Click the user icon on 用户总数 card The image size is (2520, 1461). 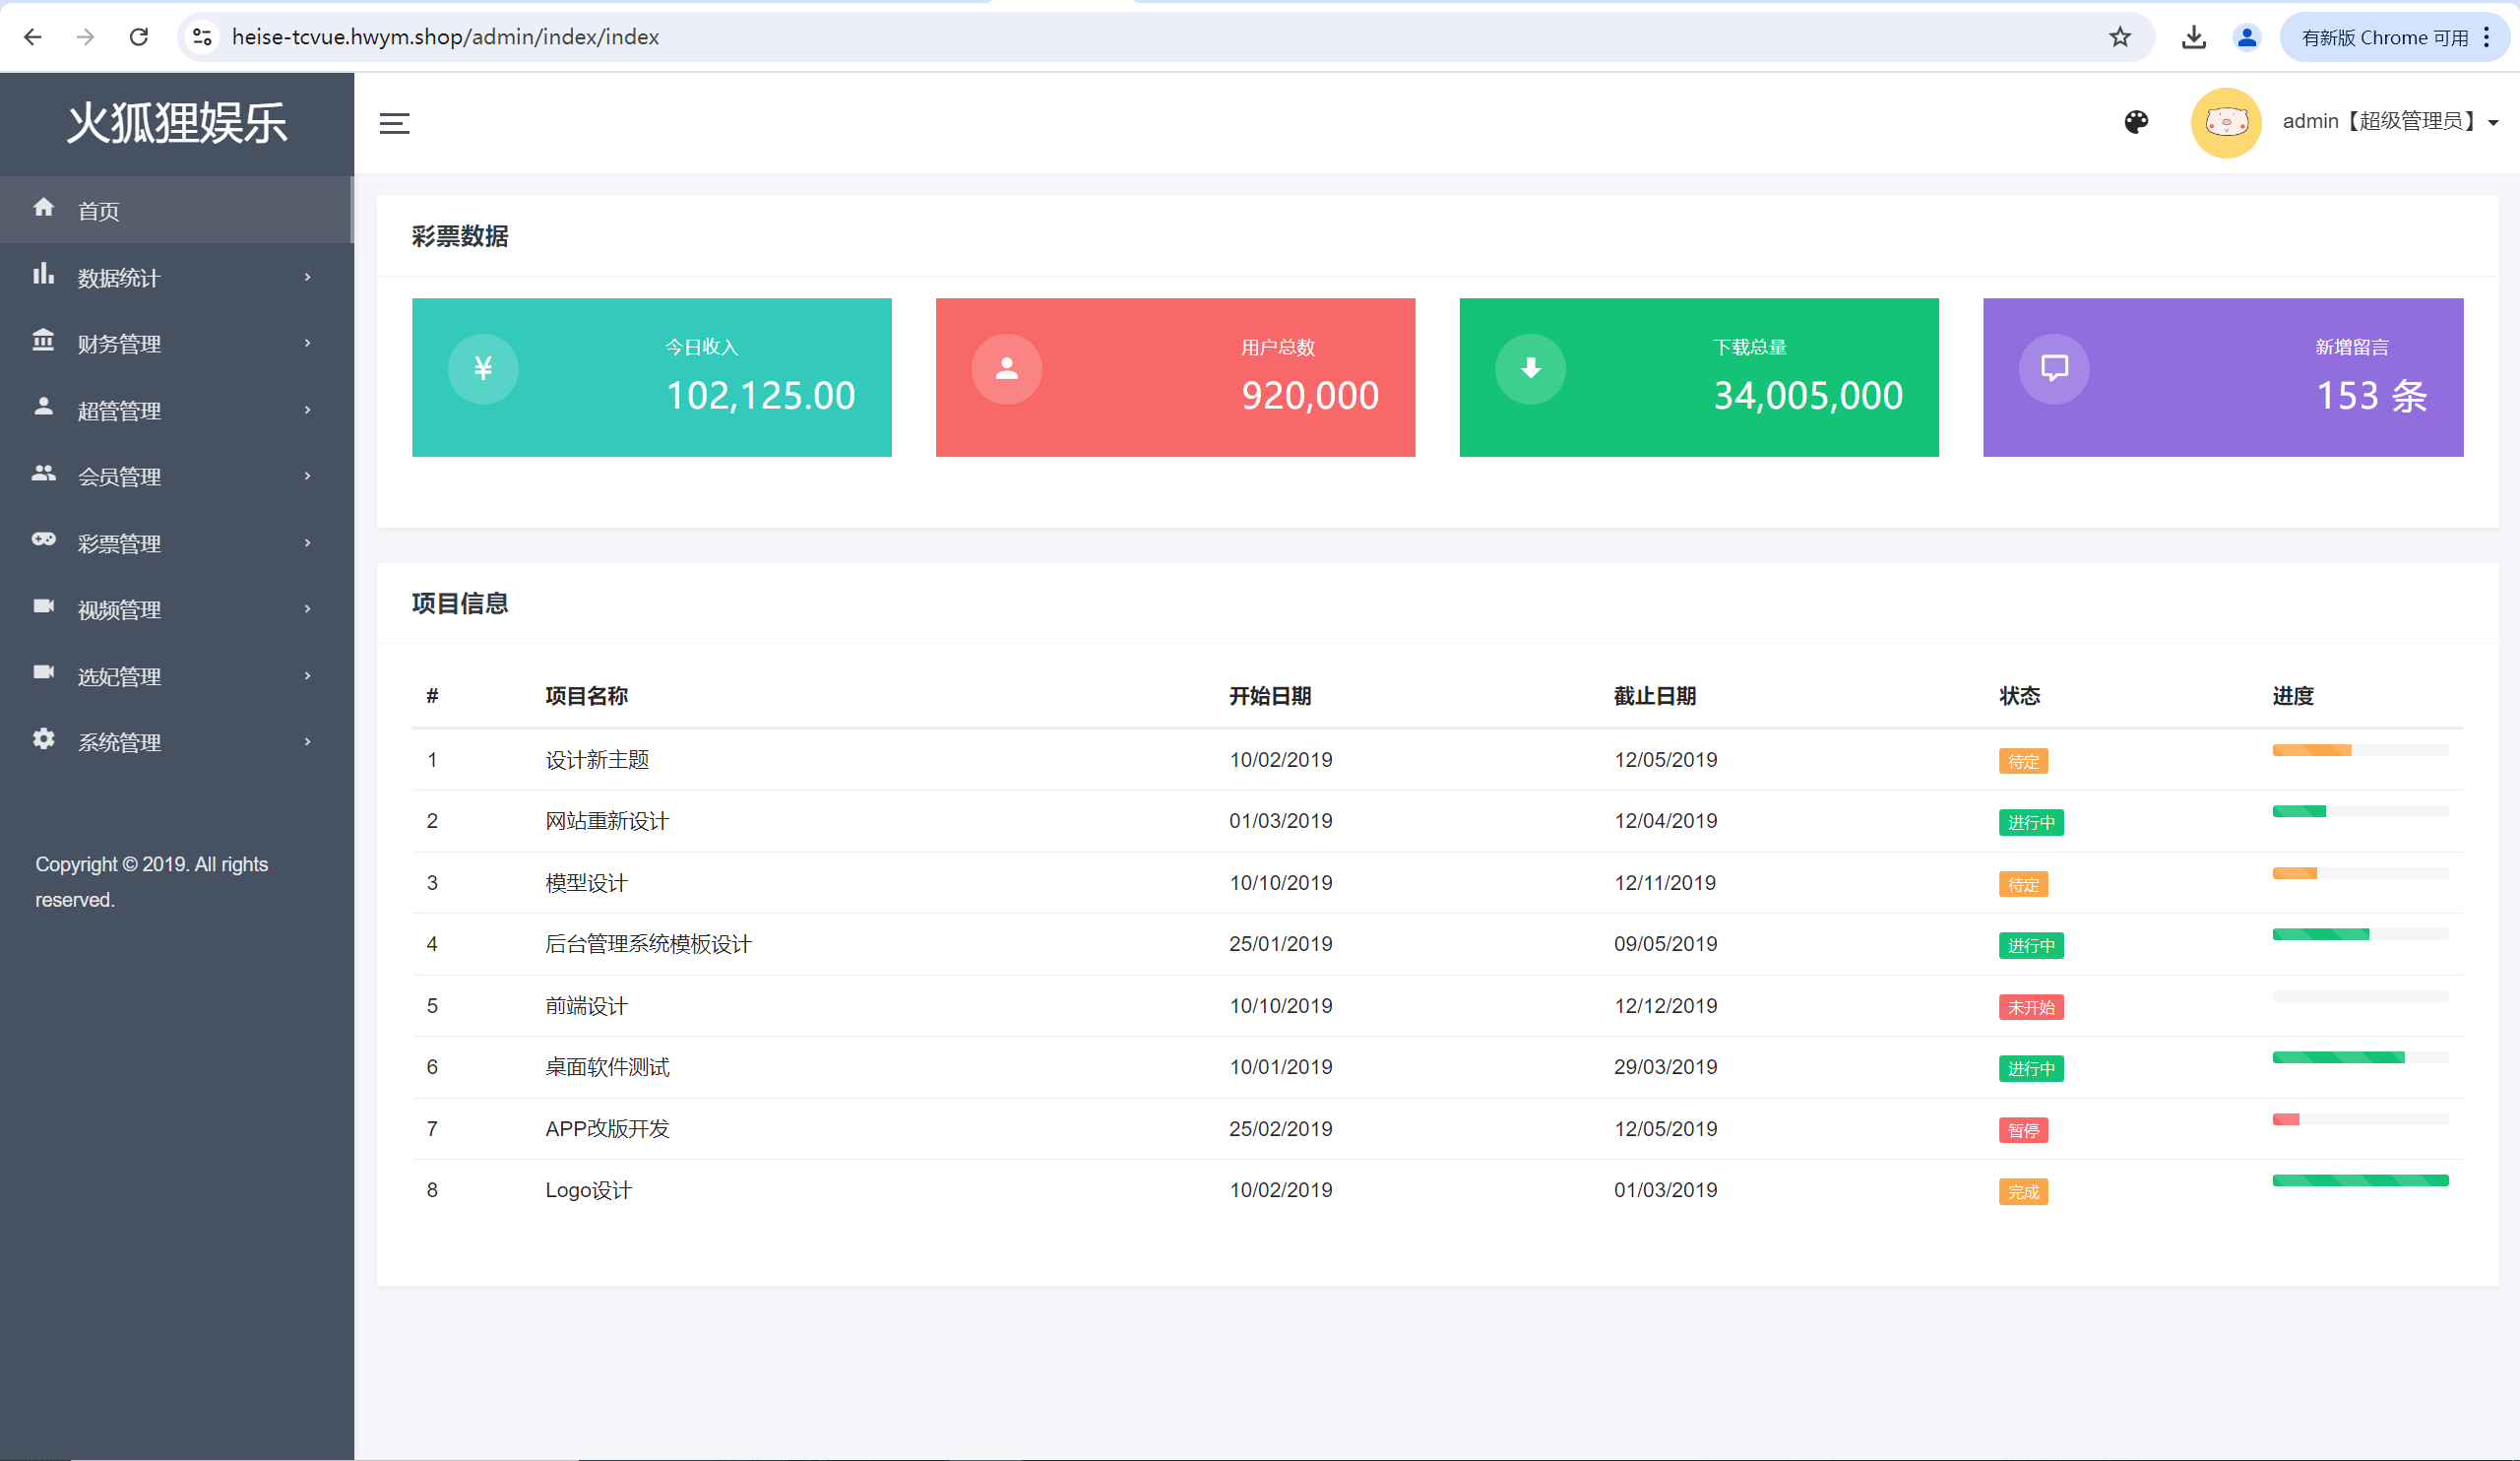point(1007,369)
